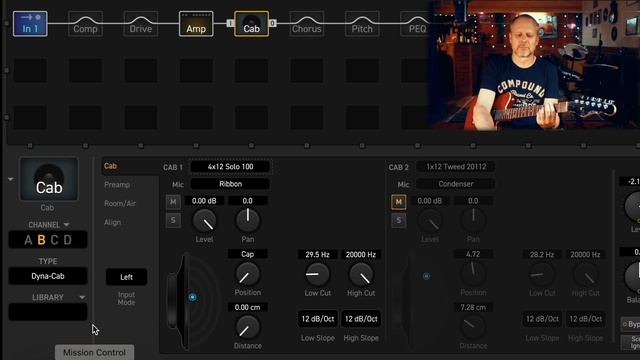Edit CAB 2 distance value 7.28 cm
640x360 pixels.
[473, 307]
